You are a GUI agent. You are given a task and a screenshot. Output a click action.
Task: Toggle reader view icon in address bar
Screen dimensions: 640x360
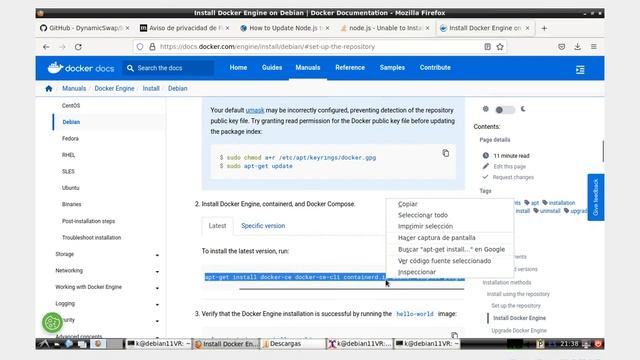[x=487, y=47]
